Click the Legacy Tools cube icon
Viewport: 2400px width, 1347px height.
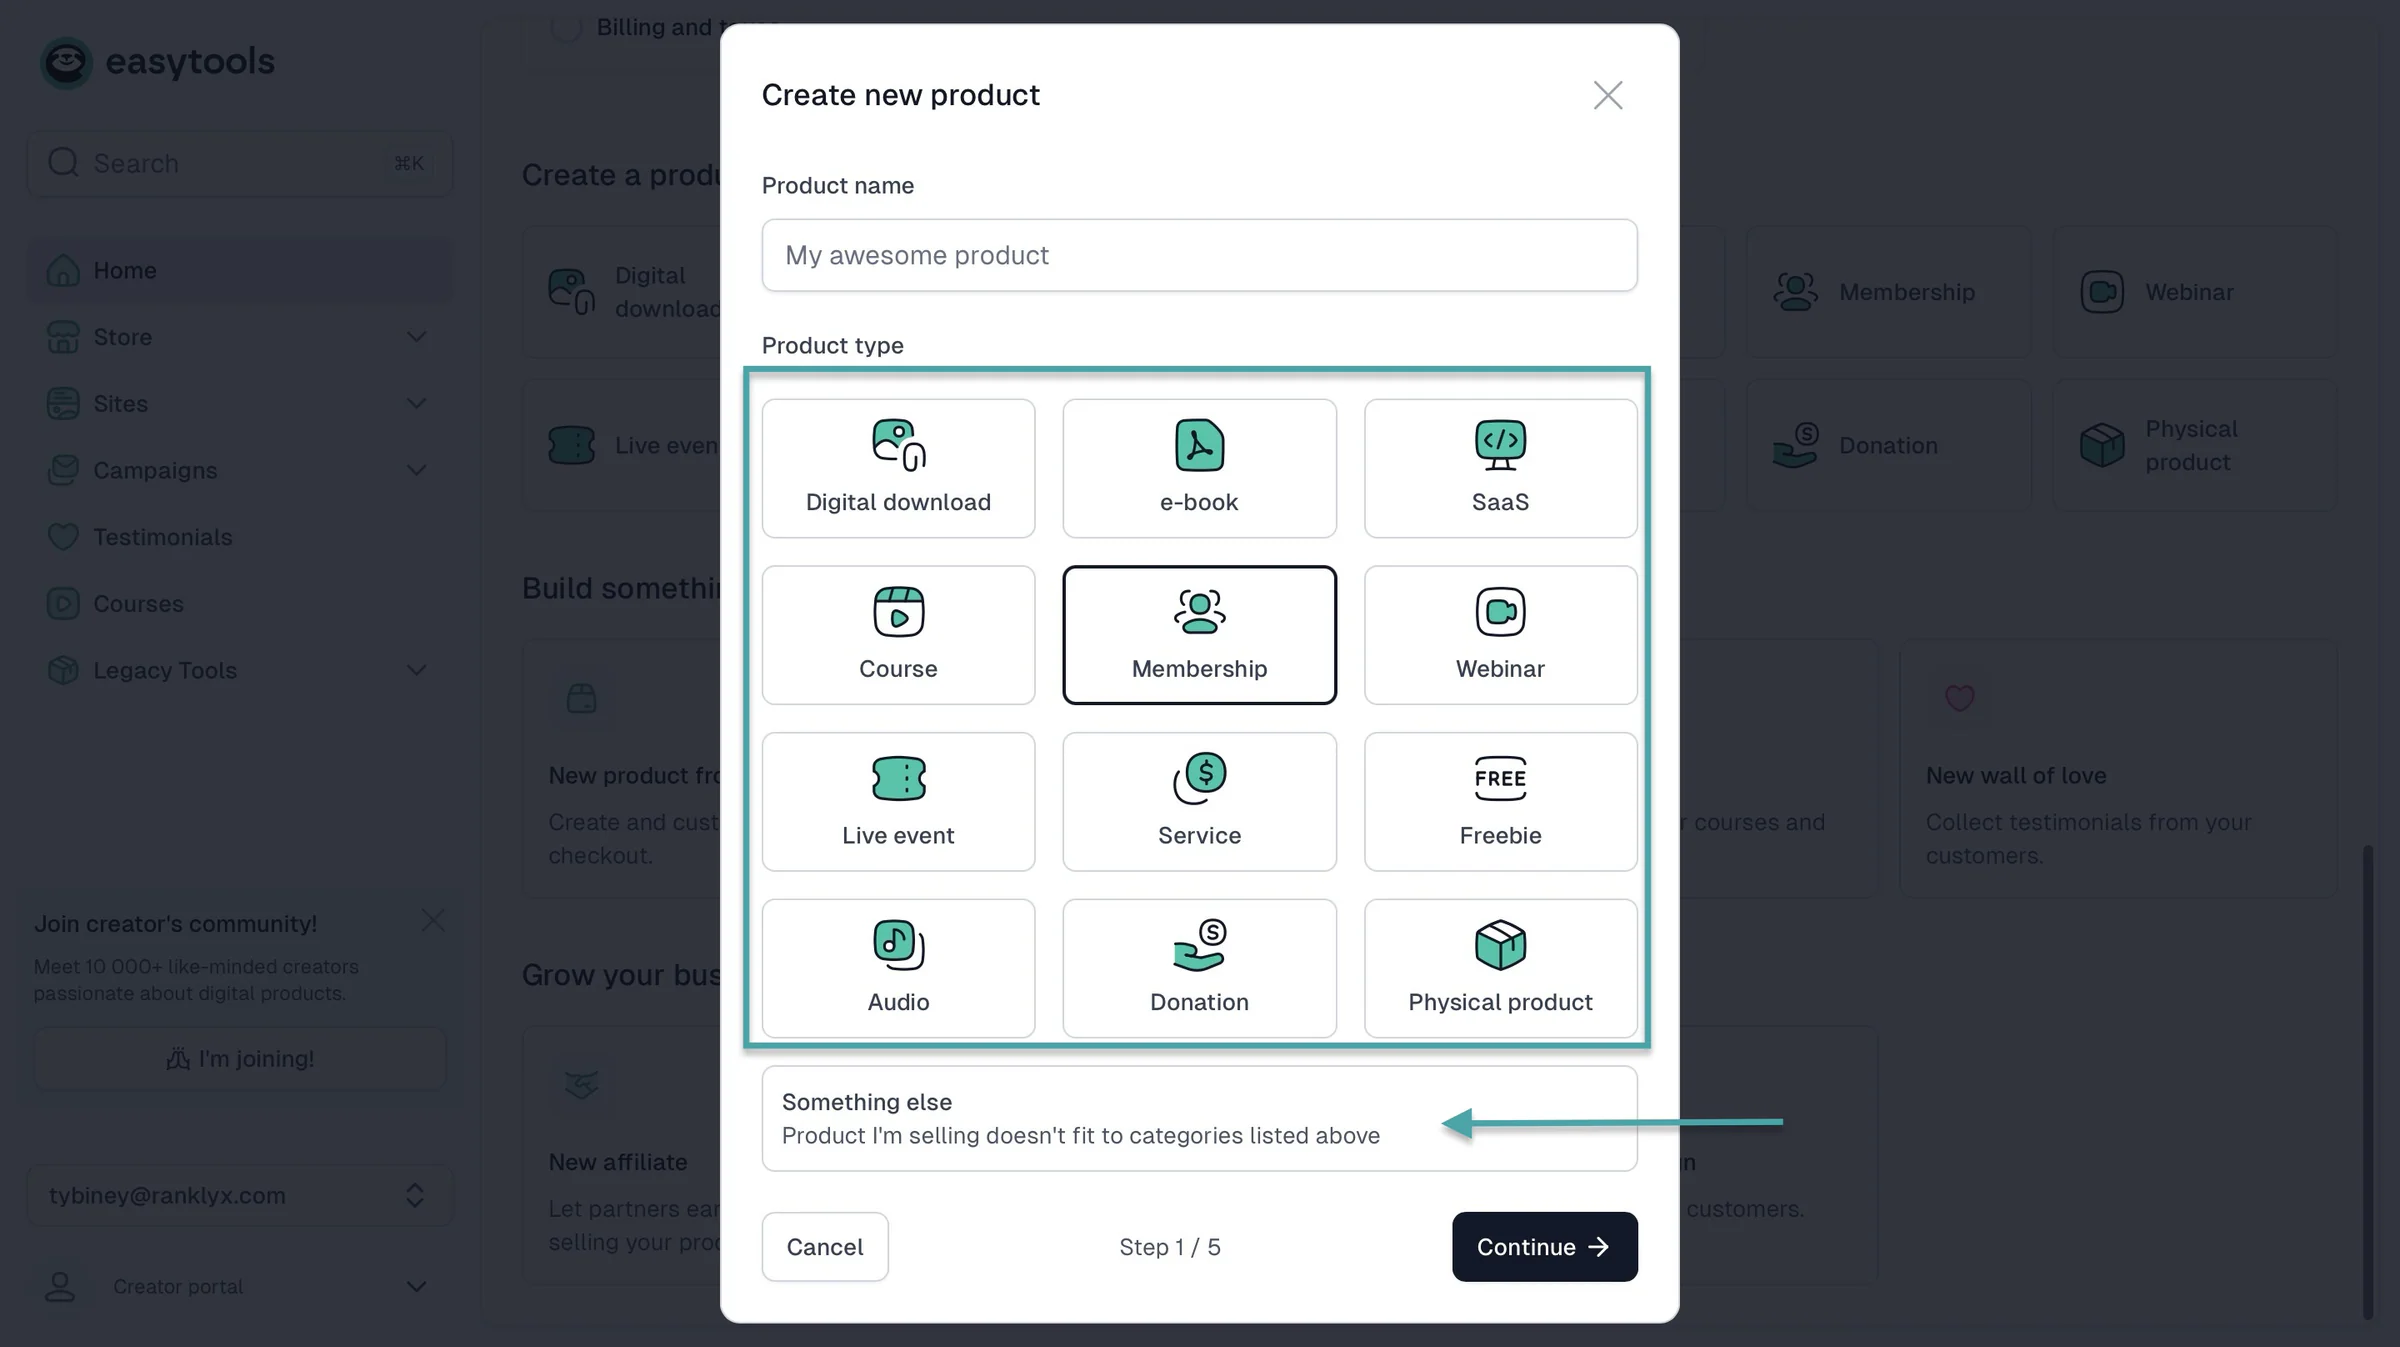coord(63,670)
